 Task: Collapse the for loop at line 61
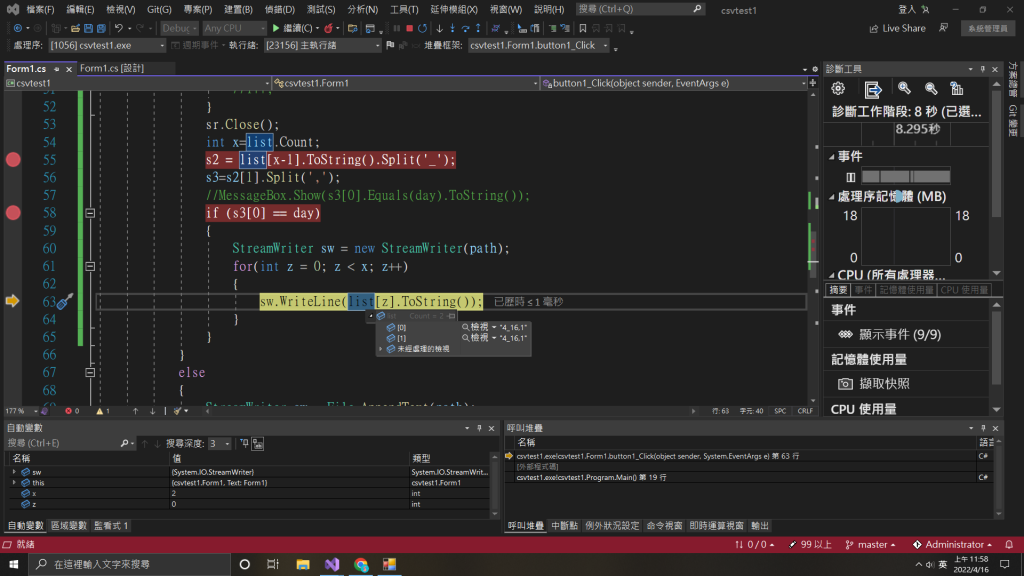90,266
